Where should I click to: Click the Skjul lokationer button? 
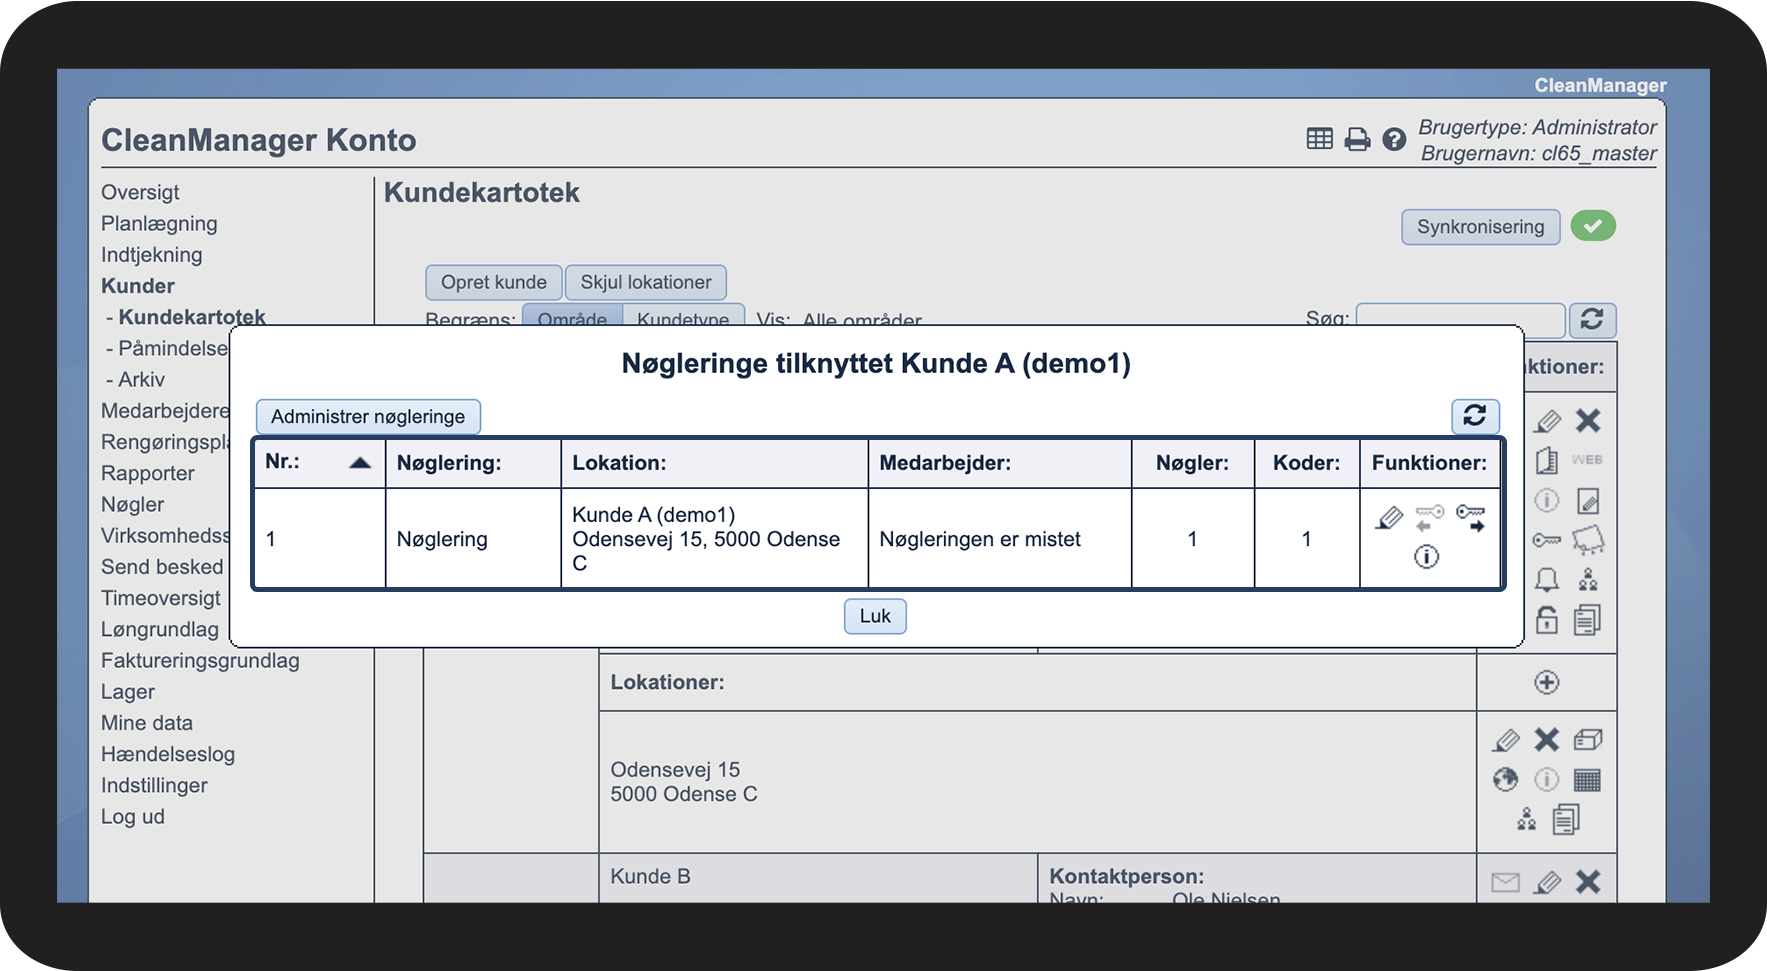(646, 282)
